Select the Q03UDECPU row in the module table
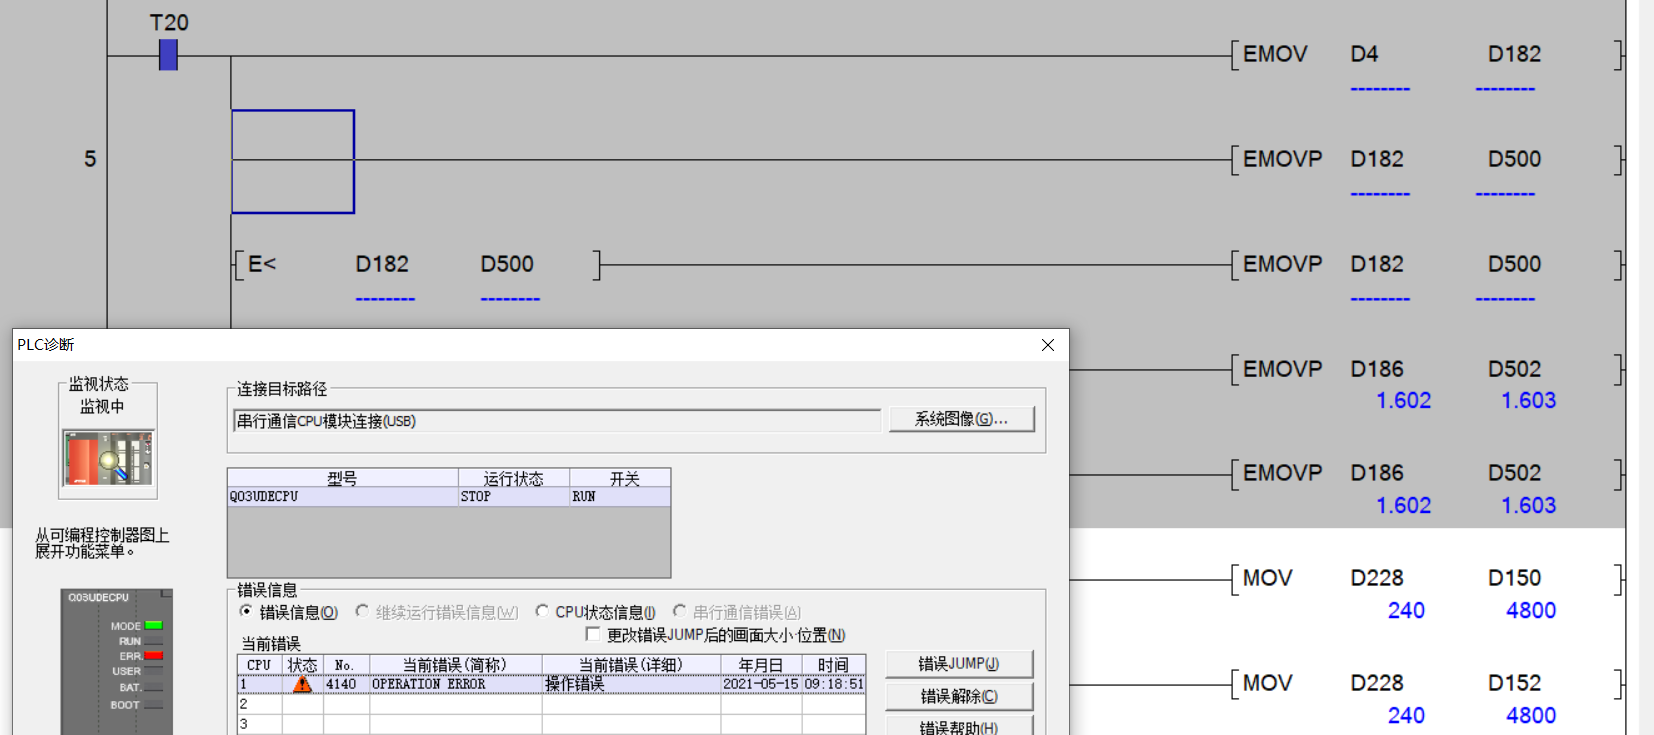Screen dimensions: 1654x735 coord(340,497)
